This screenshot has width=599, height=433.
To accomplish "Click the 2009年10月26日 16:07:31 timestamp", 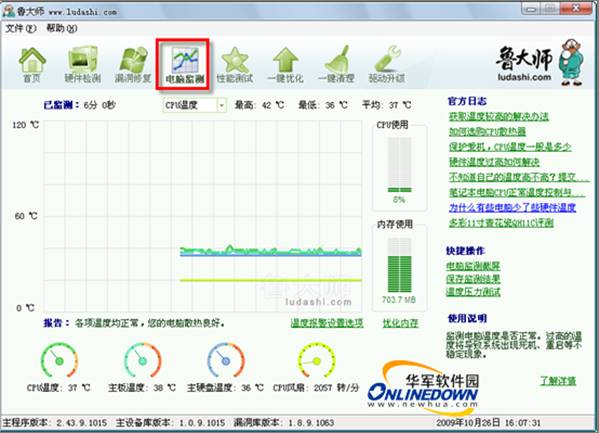I will click(489, 423).
